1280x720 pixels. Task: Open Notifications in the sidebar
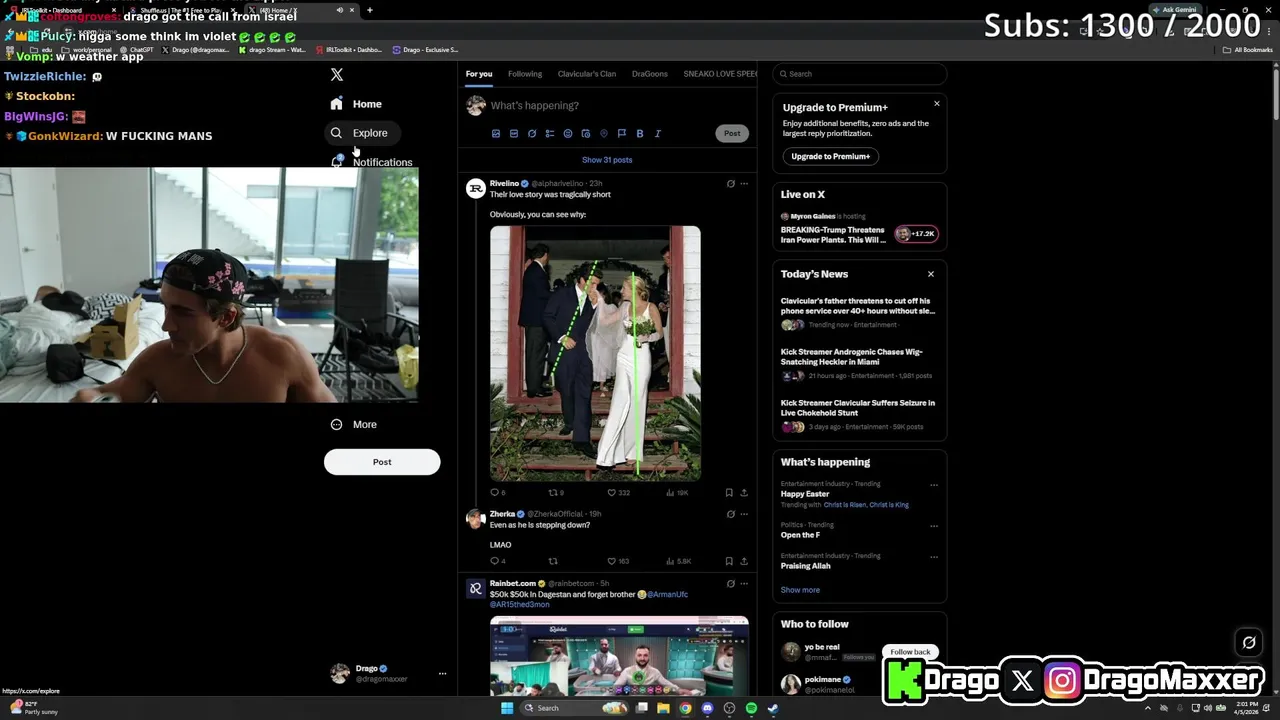click(x=371, y=161)
